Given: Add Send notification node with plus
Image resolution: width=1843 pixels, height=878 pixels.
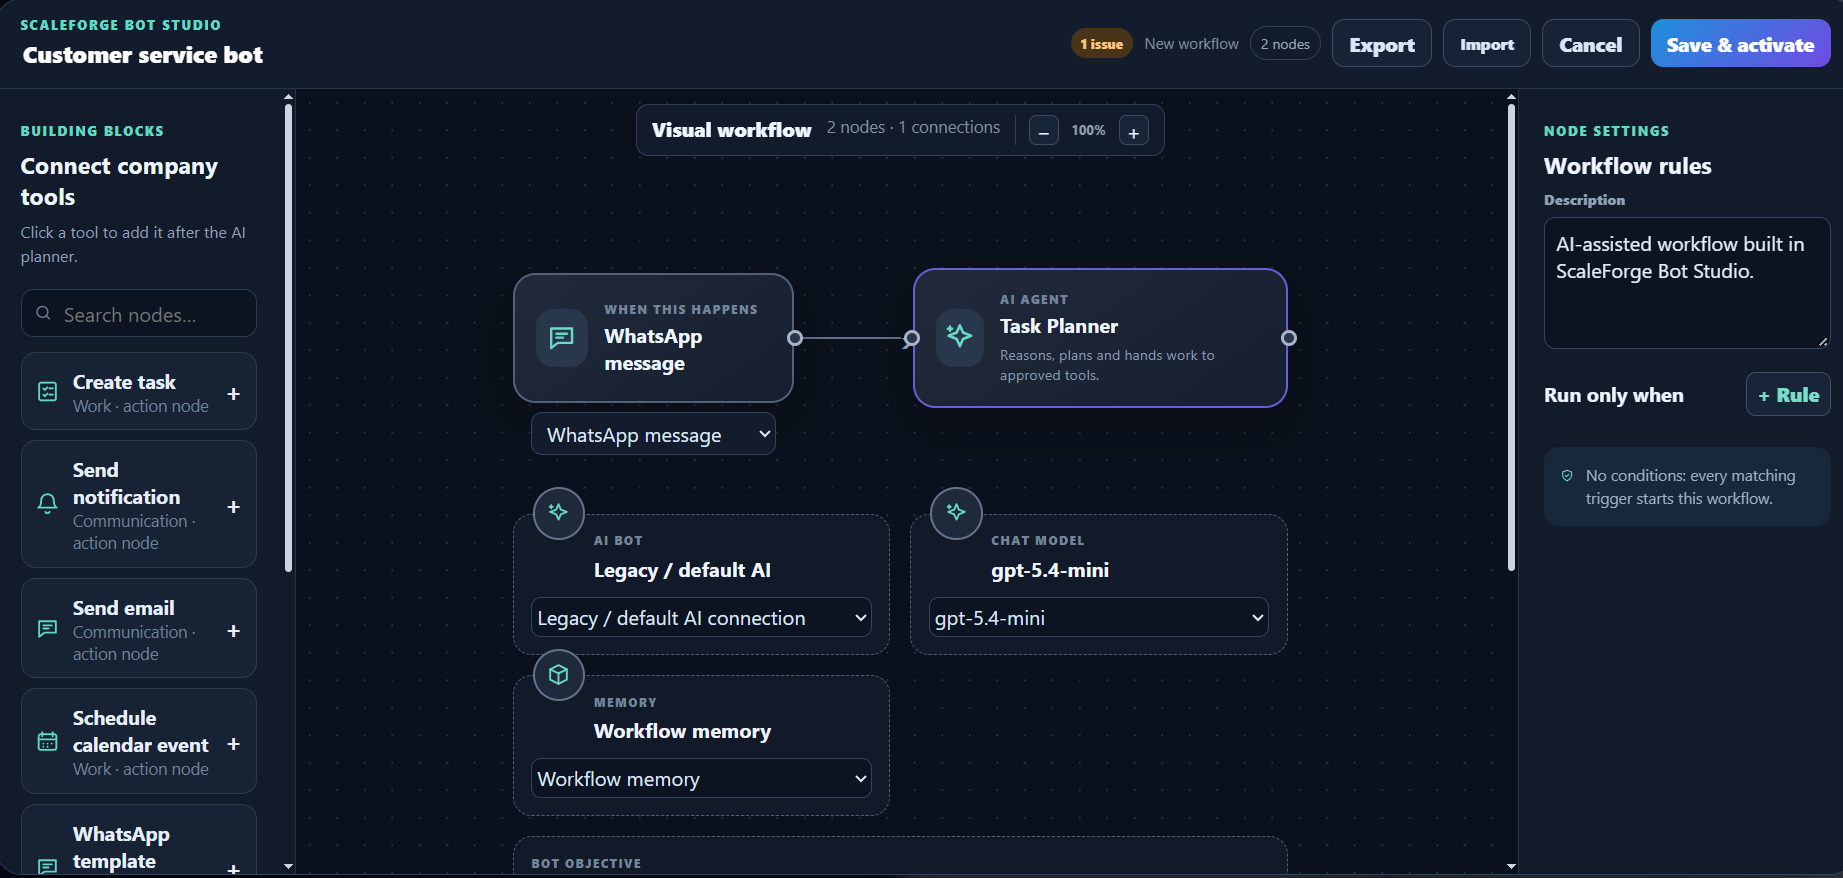Looking at the screenshot, I should point(233,507).
